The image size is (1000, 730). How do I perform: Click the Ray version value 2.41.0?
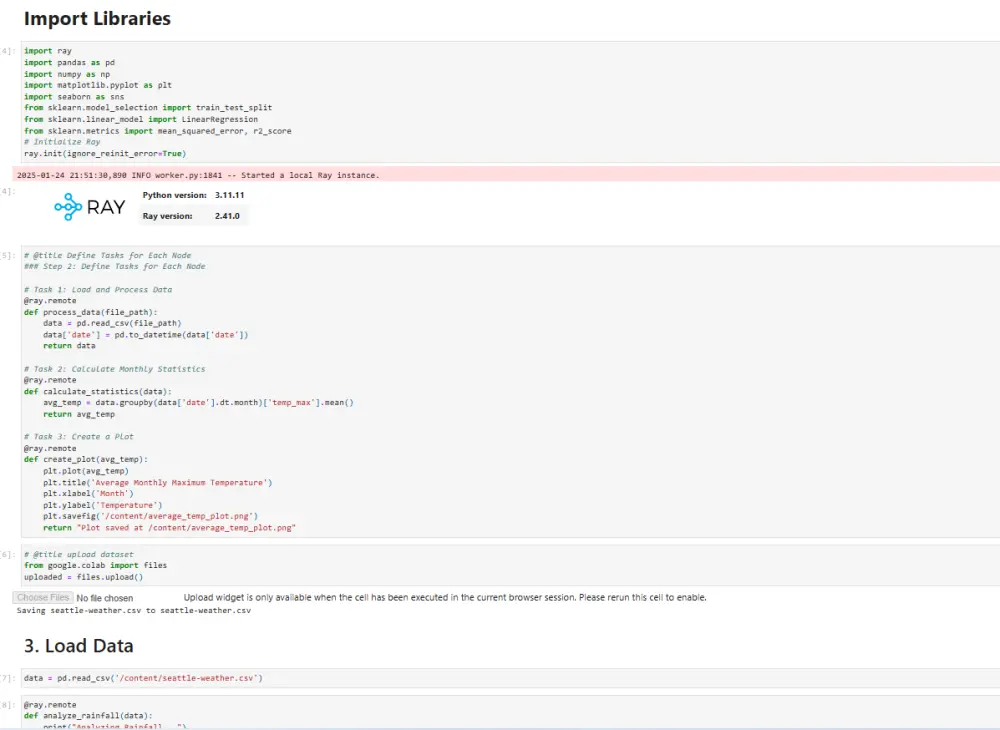click(x=227, y=215)
